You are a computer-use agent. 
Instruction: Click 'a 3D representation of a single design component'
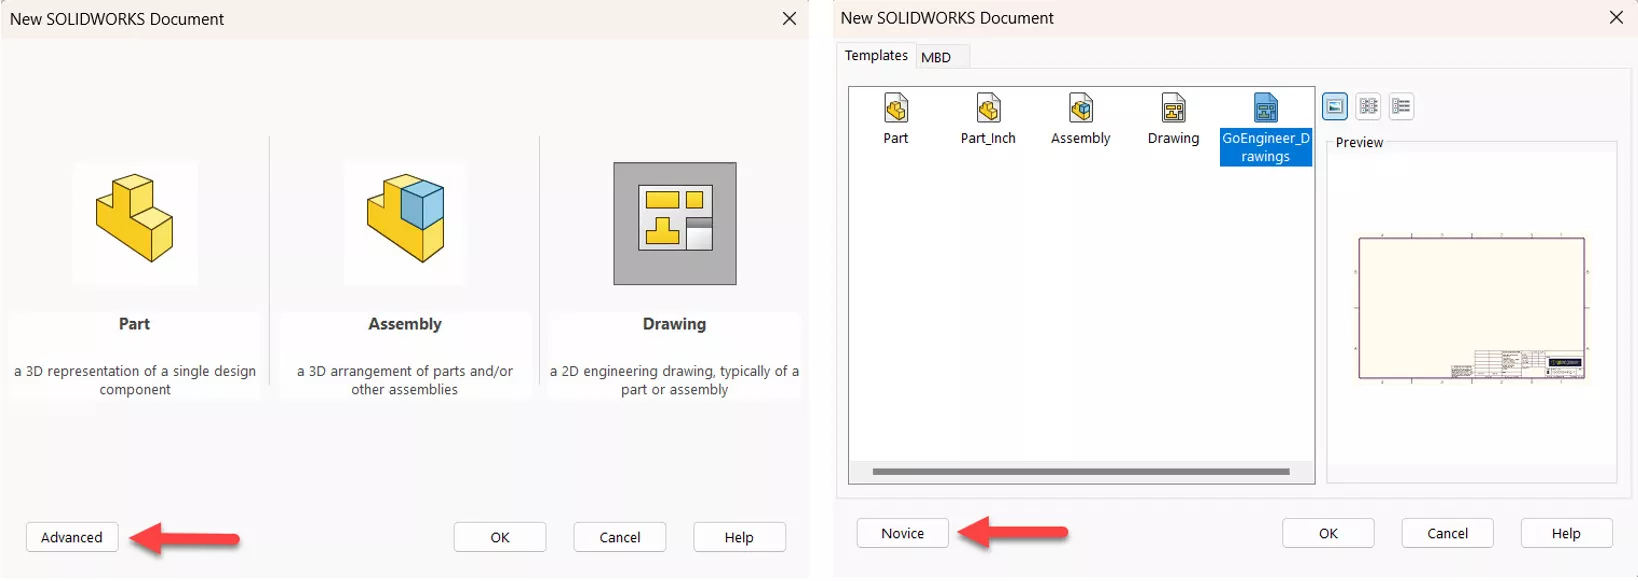click(135, 380)
